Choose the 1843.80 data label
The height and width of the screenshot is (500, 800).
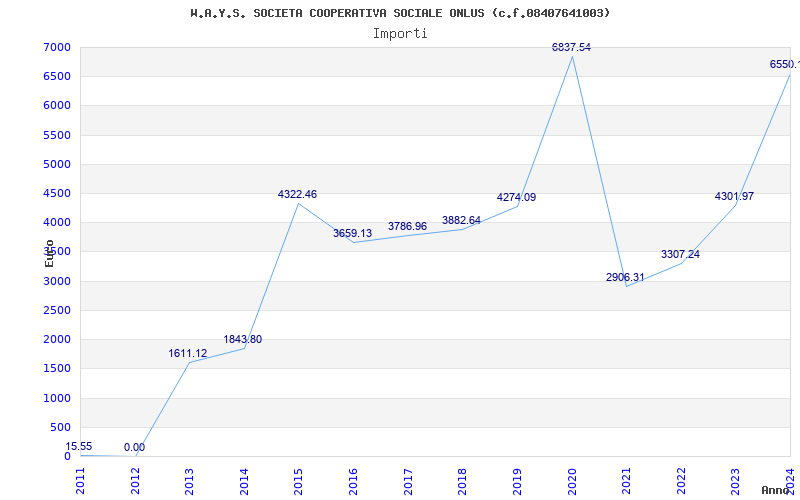pyautogui.click(x=242, y=339)
